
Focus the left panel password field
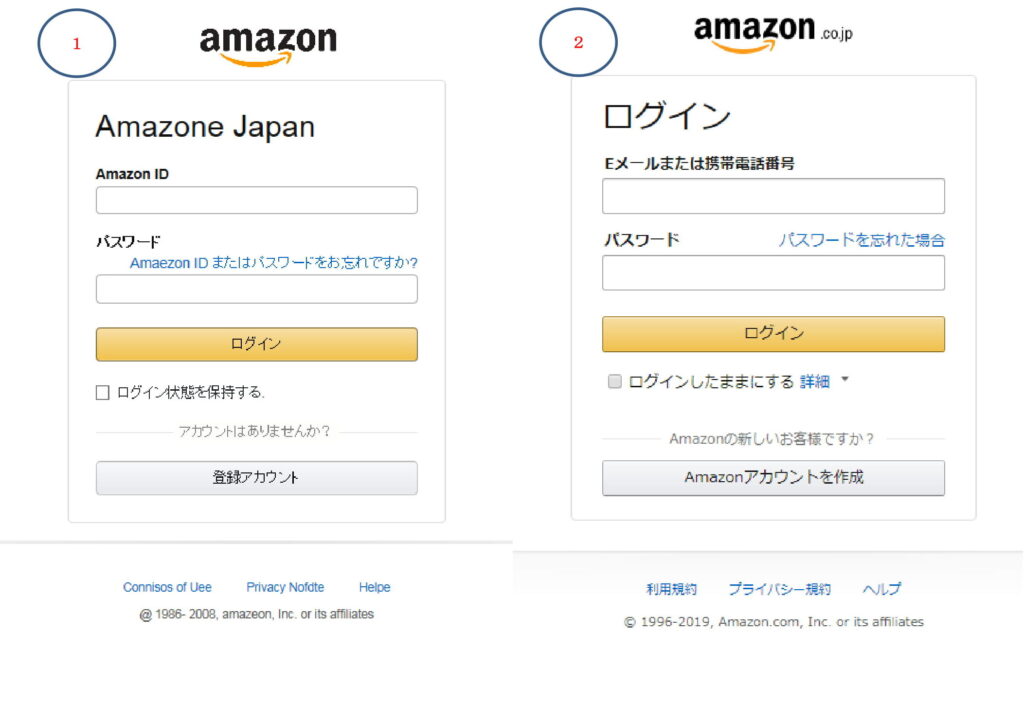pos(256,289)
